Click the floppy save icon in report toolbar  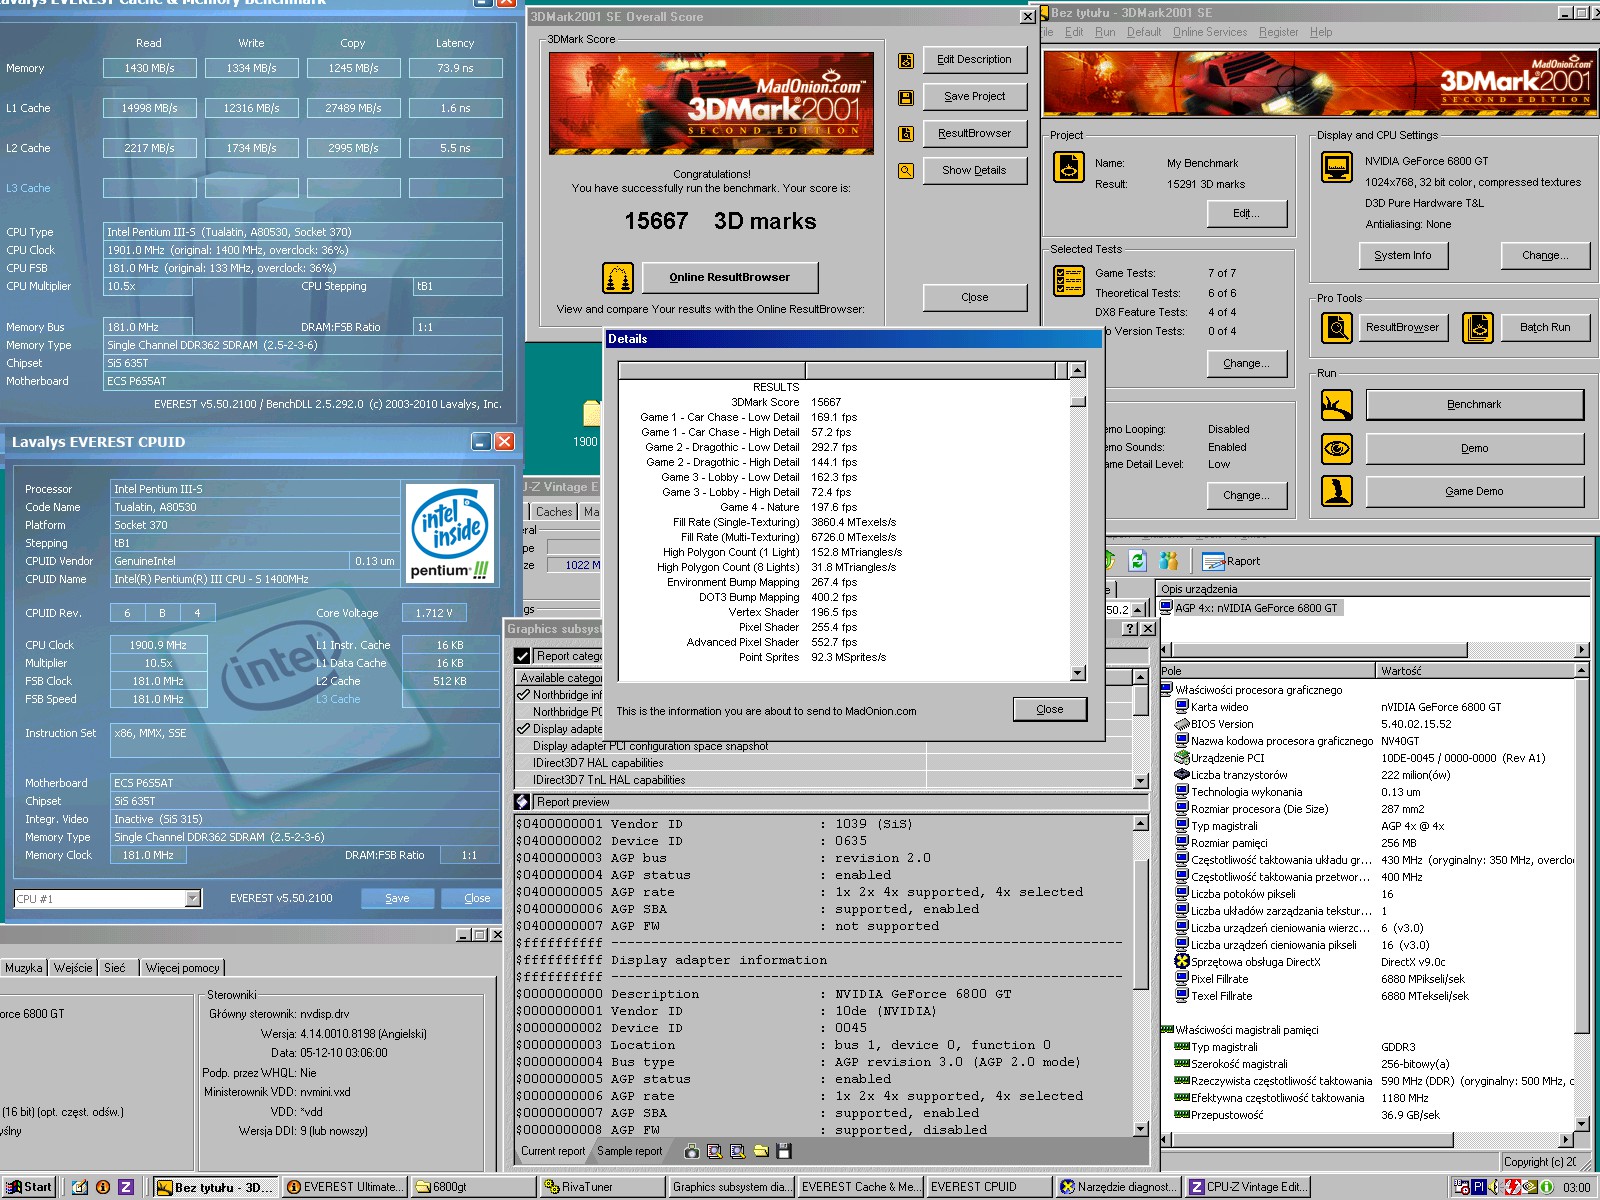[784, 1152]
